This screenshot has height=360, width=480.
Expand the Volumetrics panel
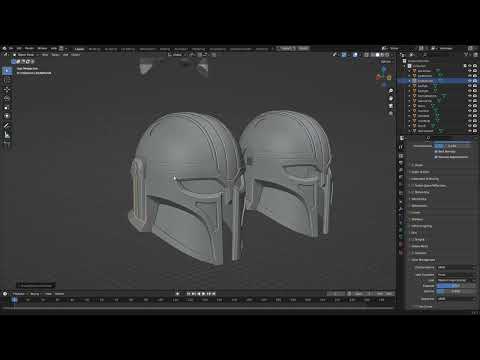pos(419,199)
